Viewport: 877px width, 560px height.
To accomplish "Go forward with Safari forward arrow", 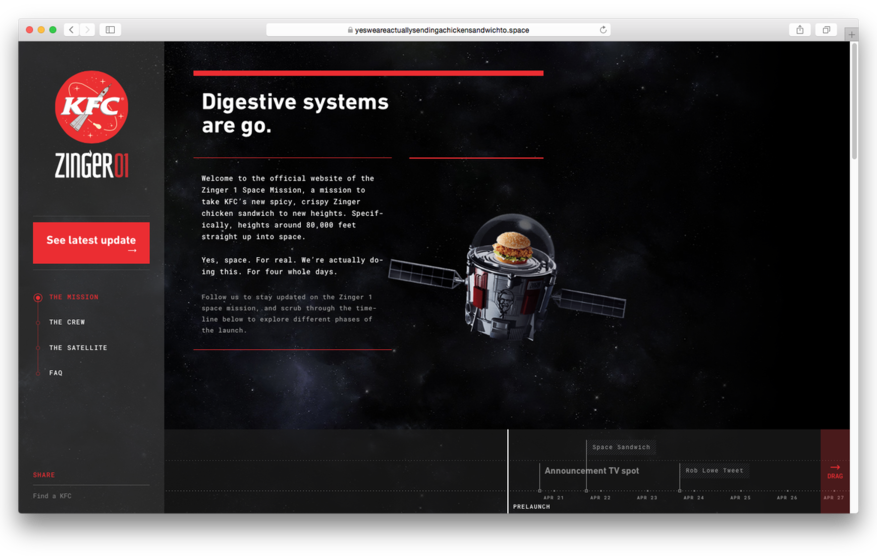I will pos(87,30).
